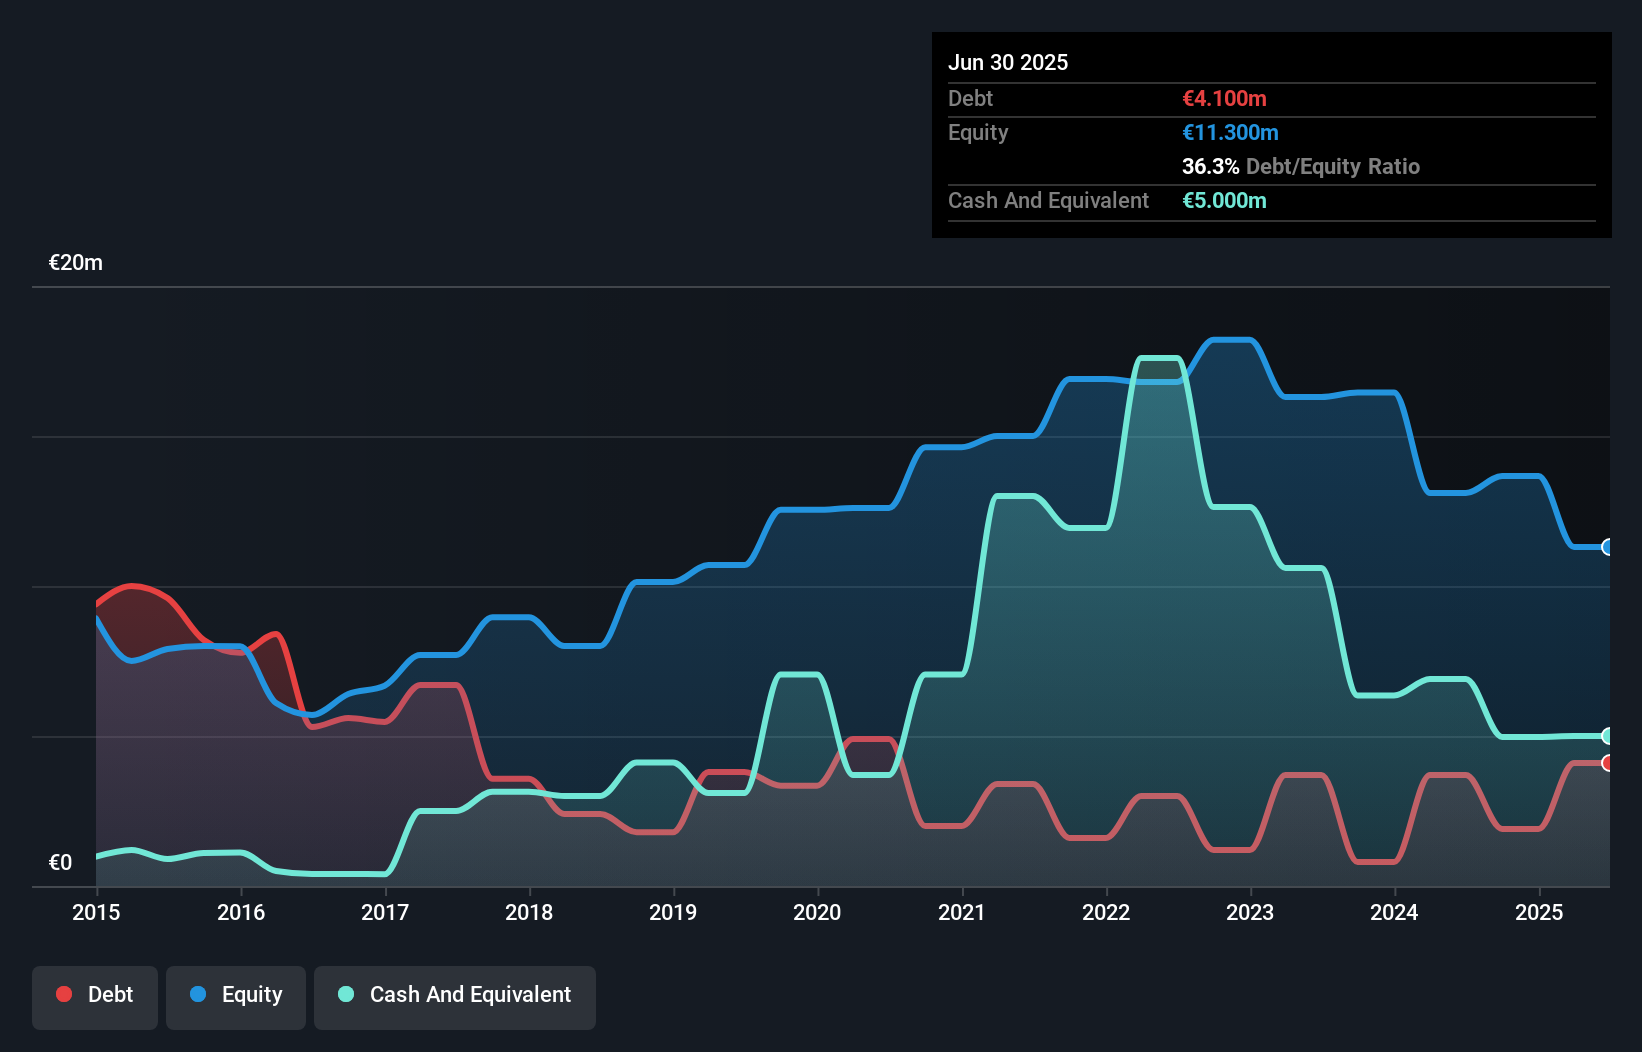The height and width of the screenshot is (1052, 1642).
Task: Click the €4.100m Debt value link
Action: tap(1224, 98)
